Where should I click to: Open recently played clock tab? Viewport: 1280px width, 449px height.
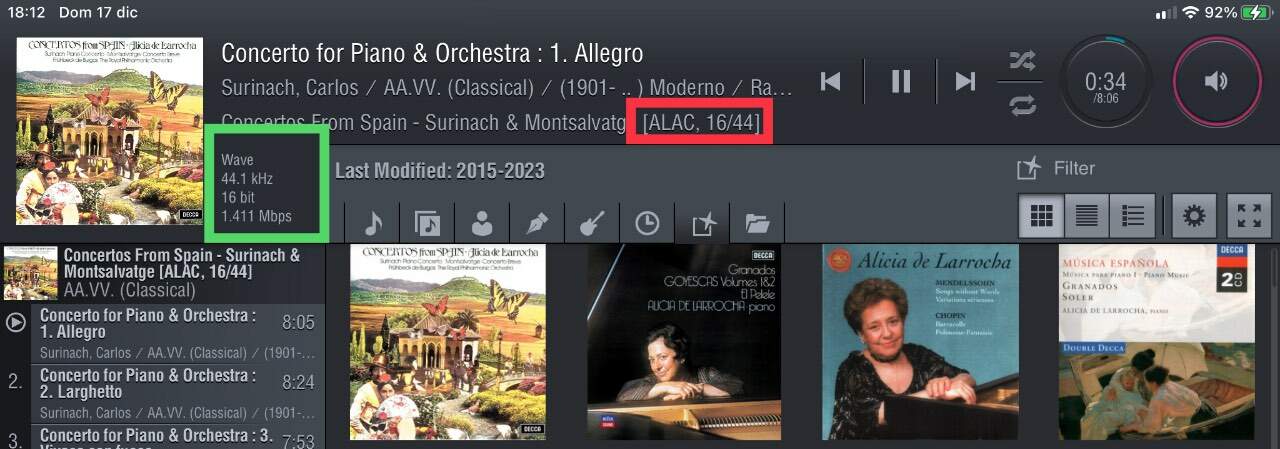(x=648, y=222)
